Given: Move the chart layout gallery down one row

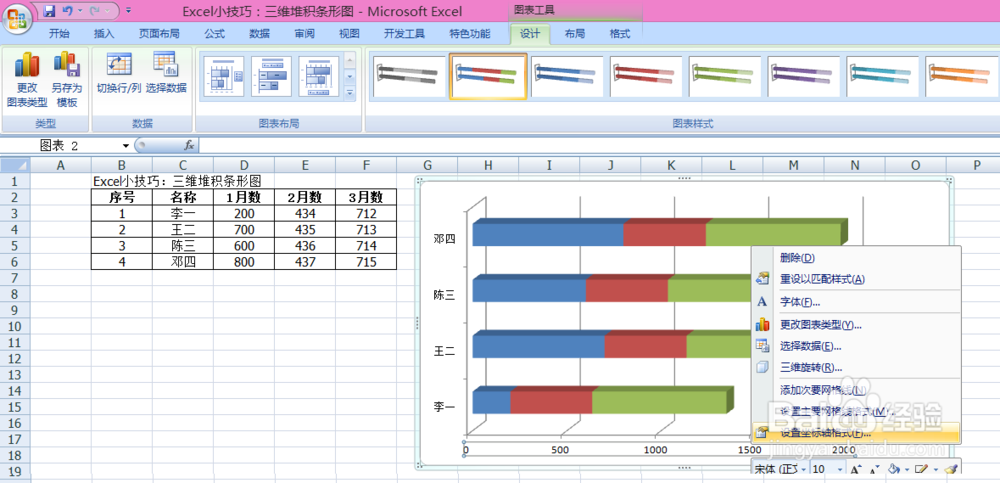Looking at the screenshot, I should point(349,76).
